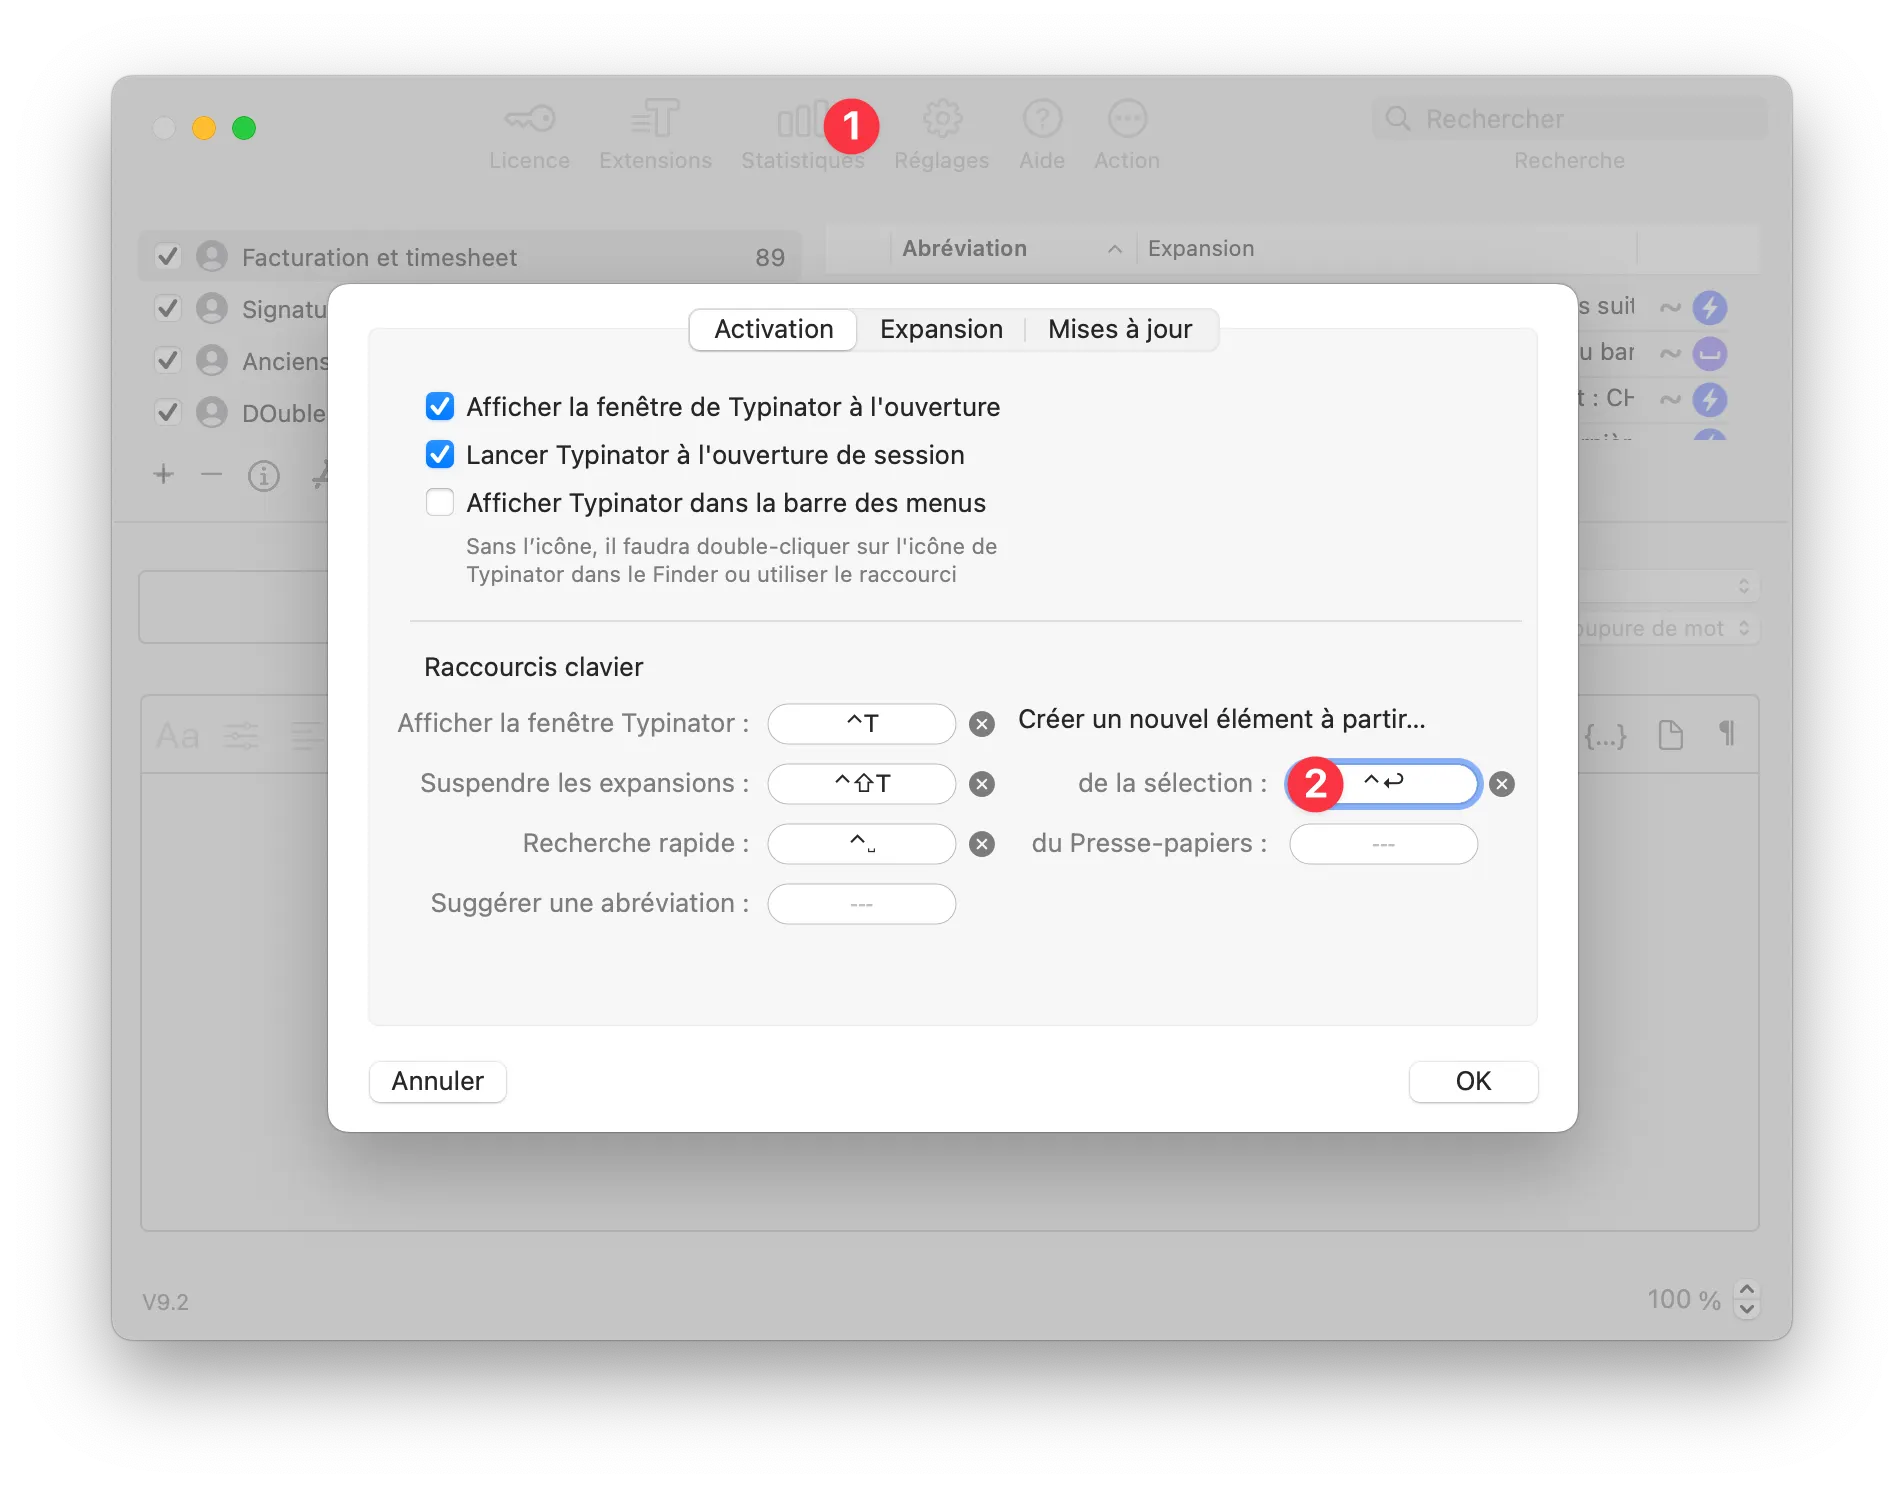Open the Licence toolbar item
The width and height of the screenshot is (1904, 1488).
[529, 135]
